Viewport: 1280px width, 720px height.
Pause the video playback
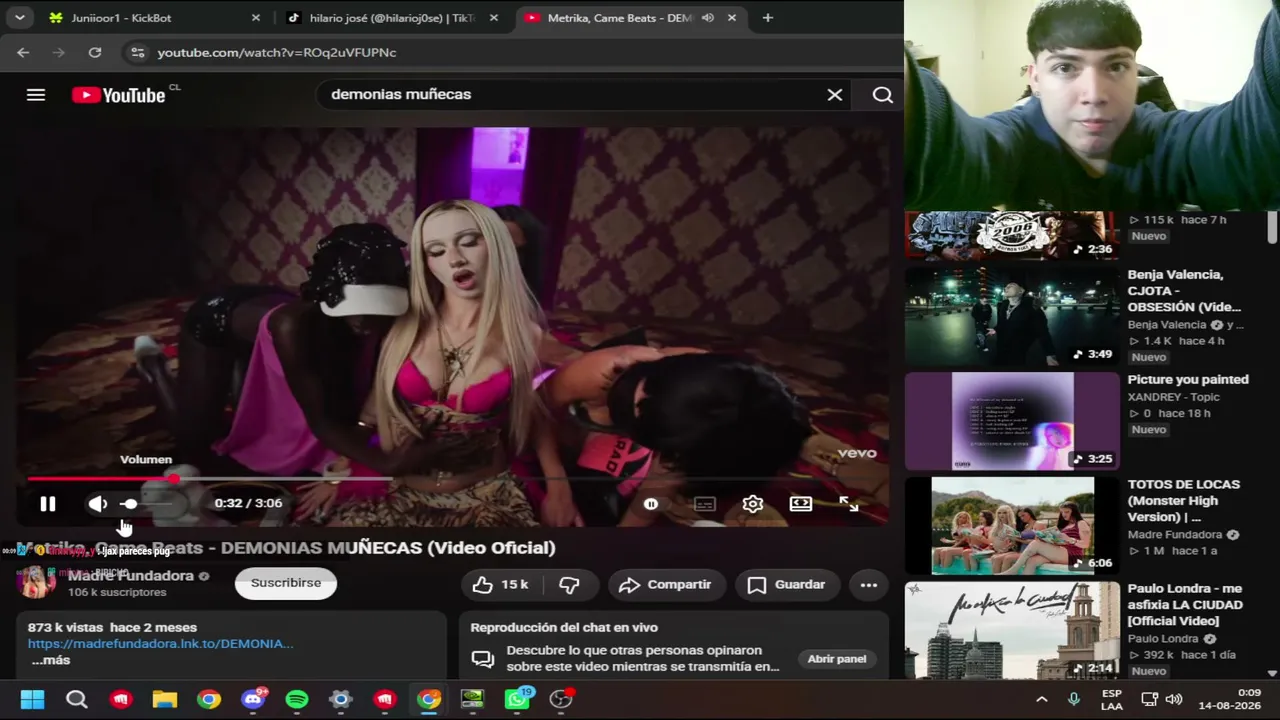point(48,504)
